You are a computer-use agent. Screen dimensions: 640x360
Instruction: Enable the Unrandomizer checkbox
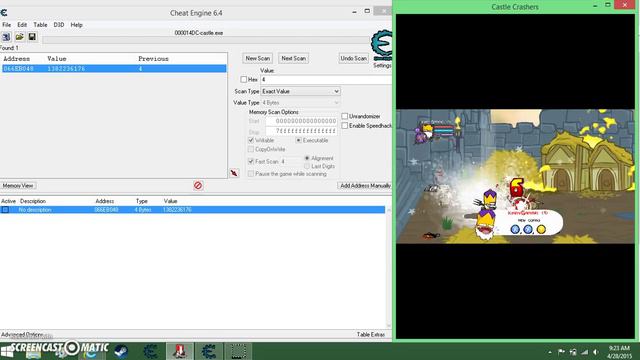(344, 116)
